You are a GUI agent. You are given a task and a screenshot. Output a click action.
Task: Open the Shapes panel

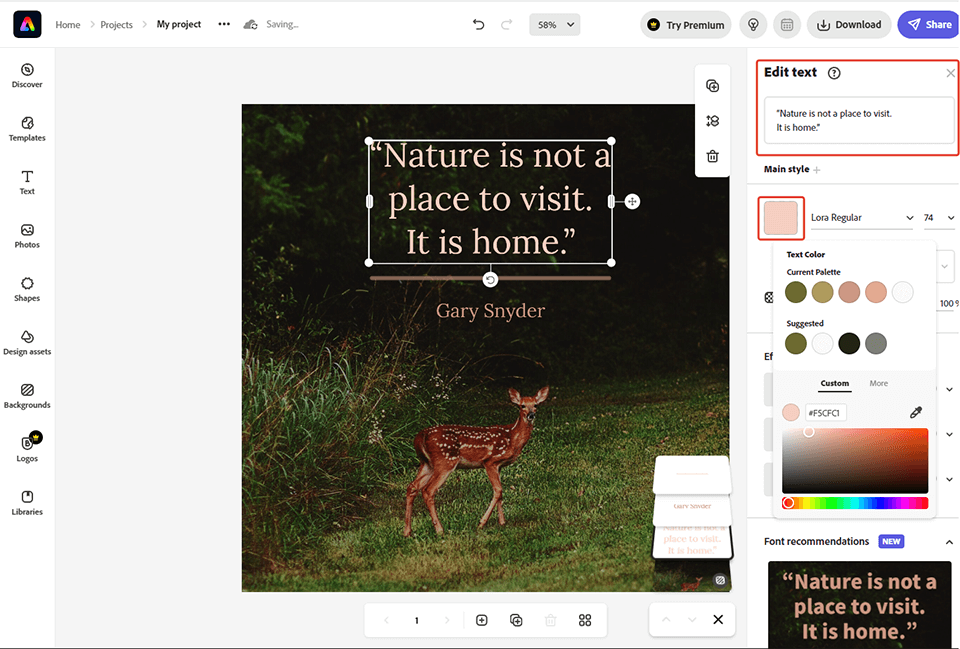[x=27, y=290]
